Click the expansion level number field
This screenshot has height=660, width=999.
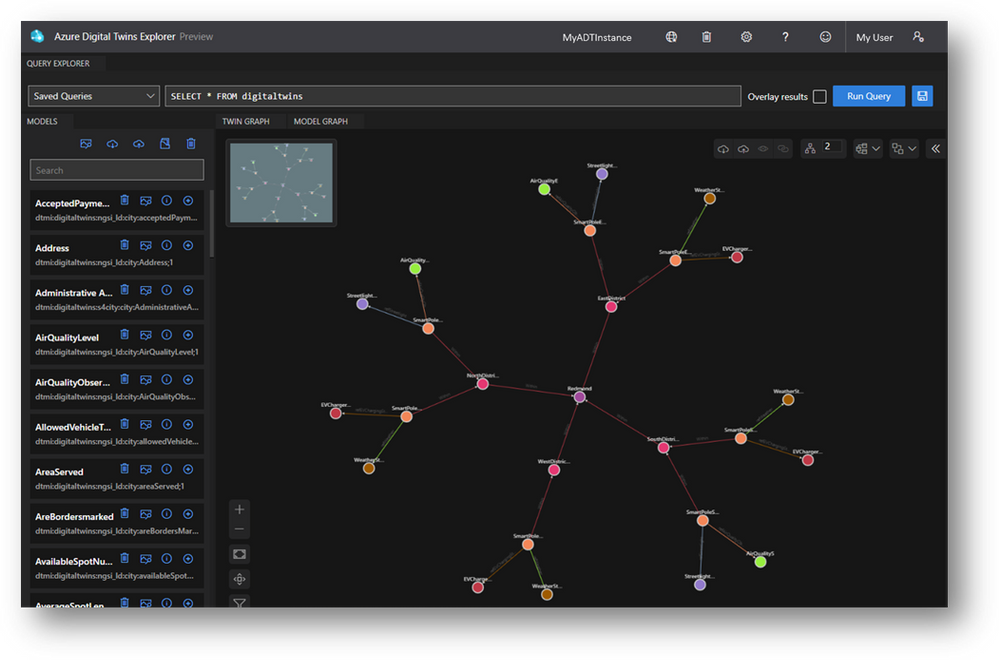[x=832, y=147]
